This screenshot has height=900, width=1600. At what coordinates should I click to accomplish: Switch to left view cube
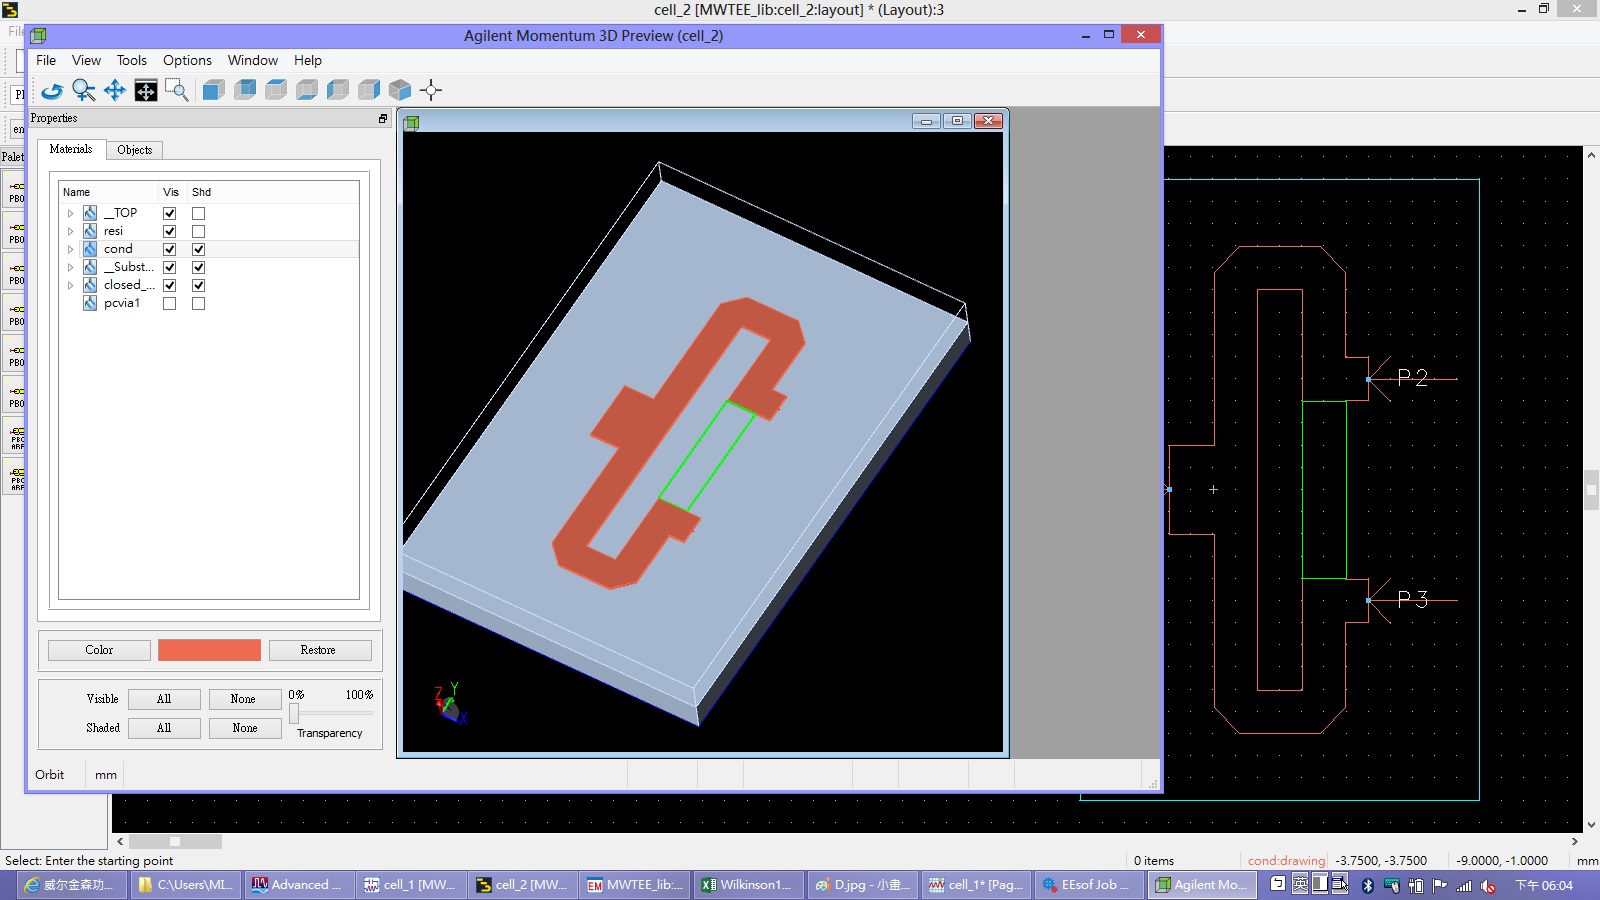coord(338,90)
